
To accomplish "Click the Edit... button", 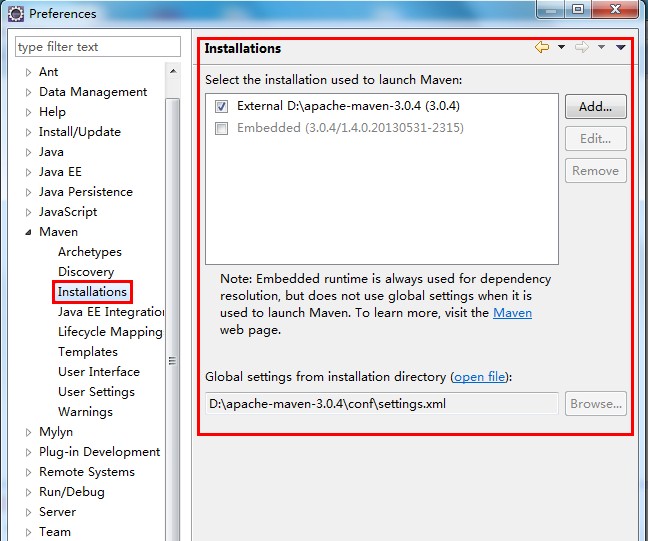I will point(596,138).
